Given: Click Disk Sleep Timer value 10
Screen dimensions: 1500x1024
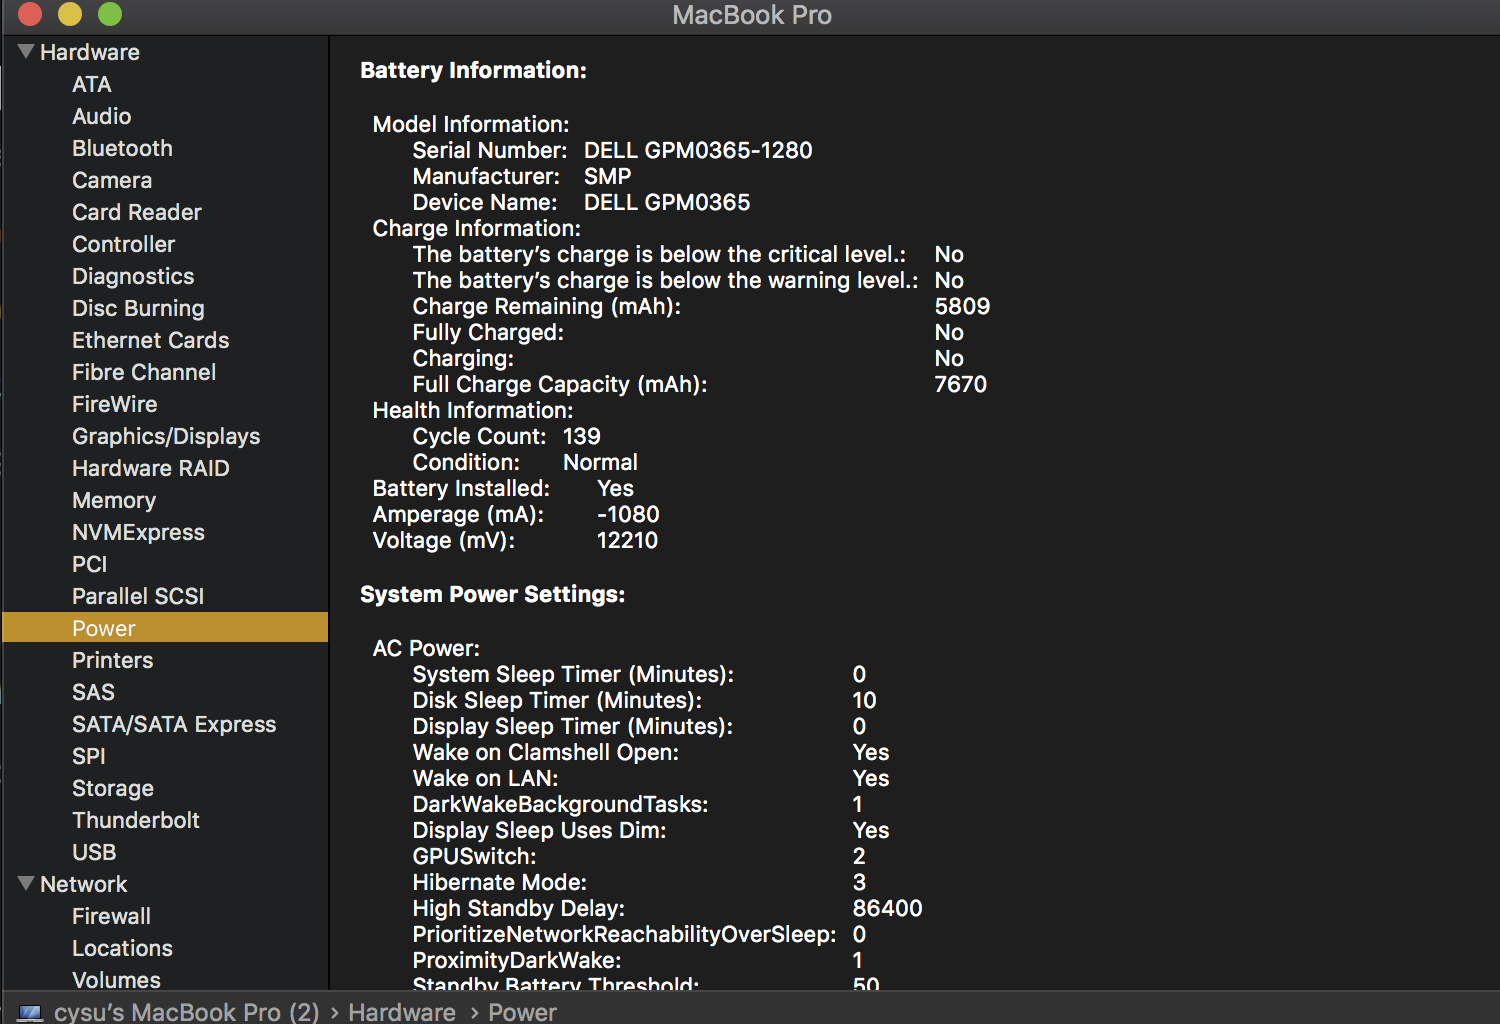Looking at the screenshot, I should [x=864, y=700].
